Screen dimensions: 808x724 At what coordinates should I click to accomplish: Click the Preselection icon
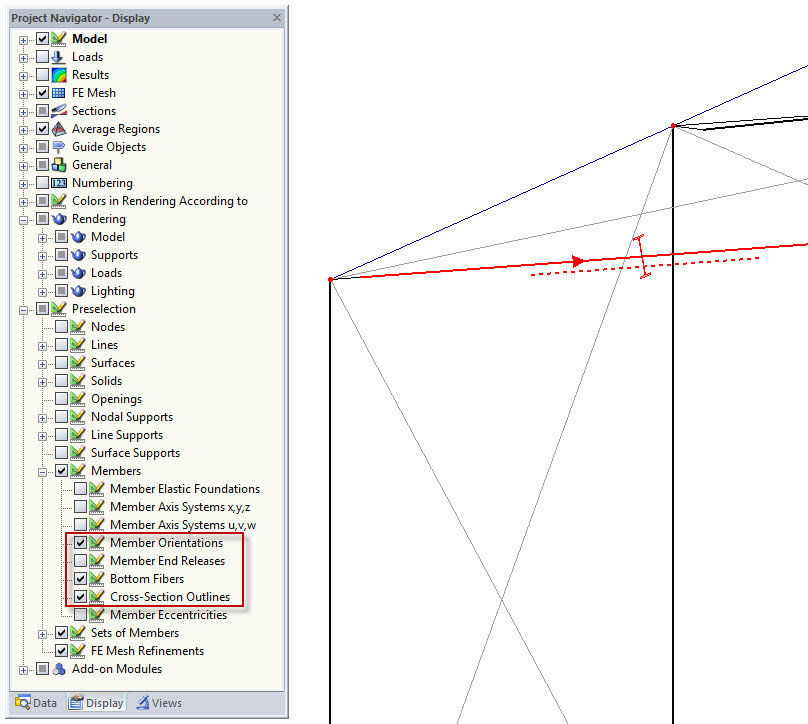click(59, 309)
